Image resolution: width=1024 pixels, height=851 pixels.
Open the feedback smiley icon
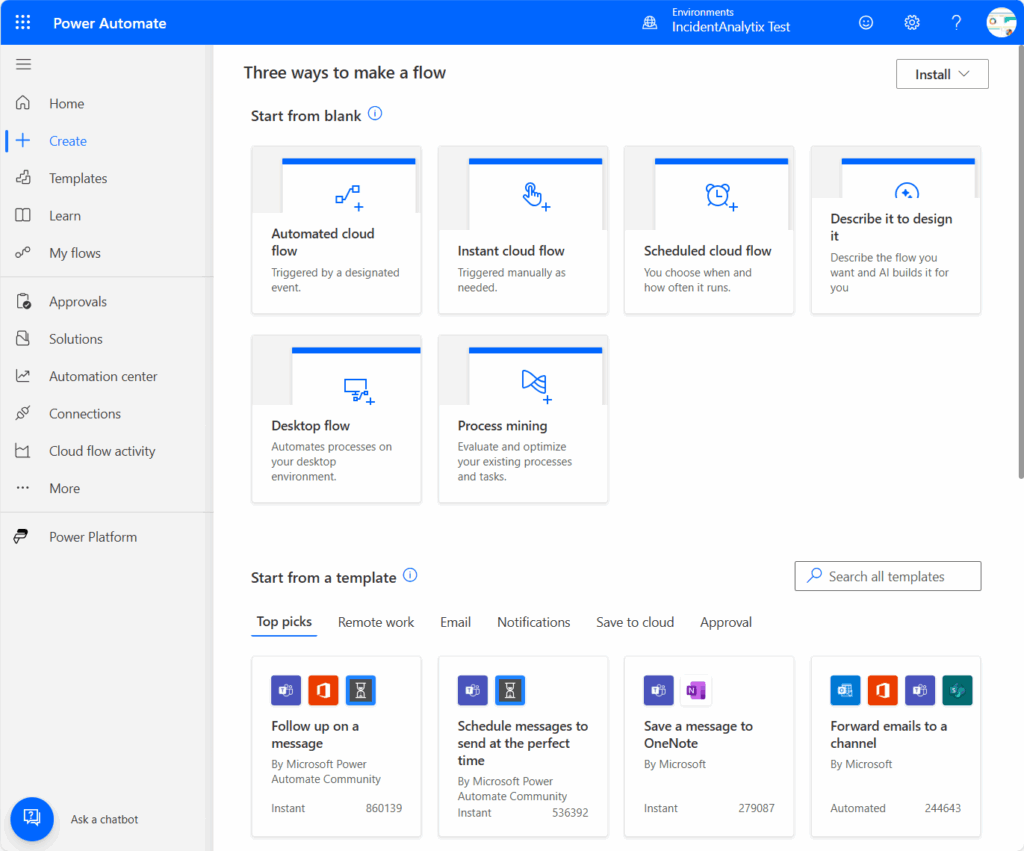(x=866, y=23)
